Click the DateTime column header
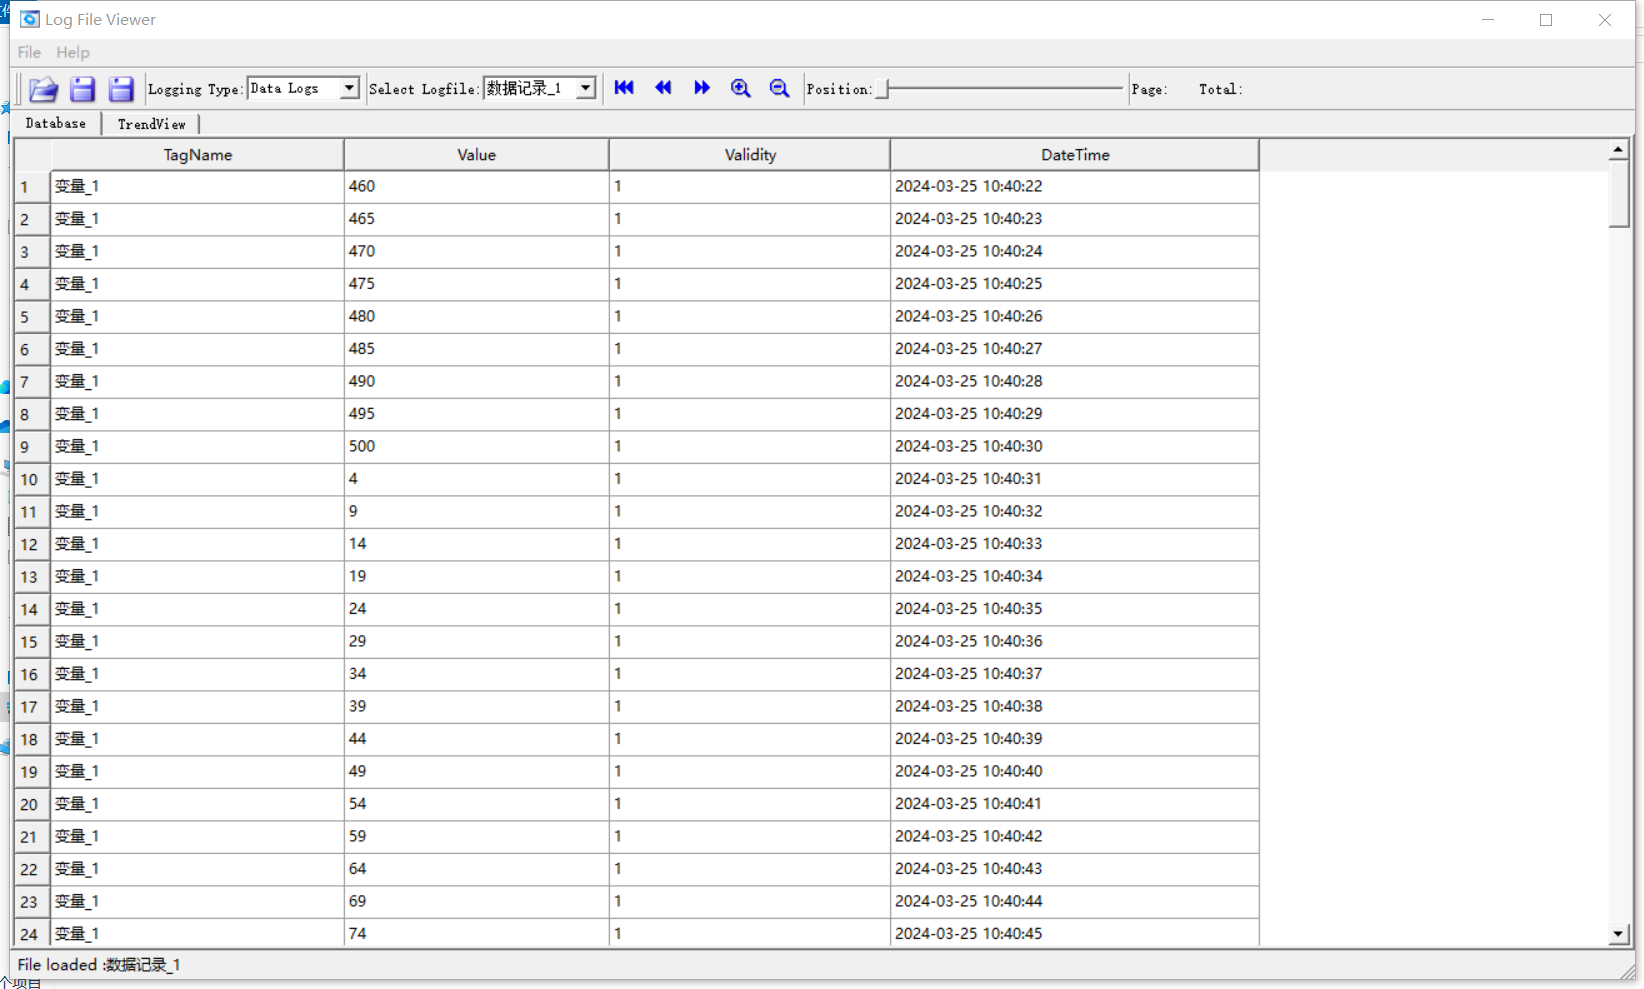The image size is (1644, 989). pyautogui.click(x=1075, y=155)
